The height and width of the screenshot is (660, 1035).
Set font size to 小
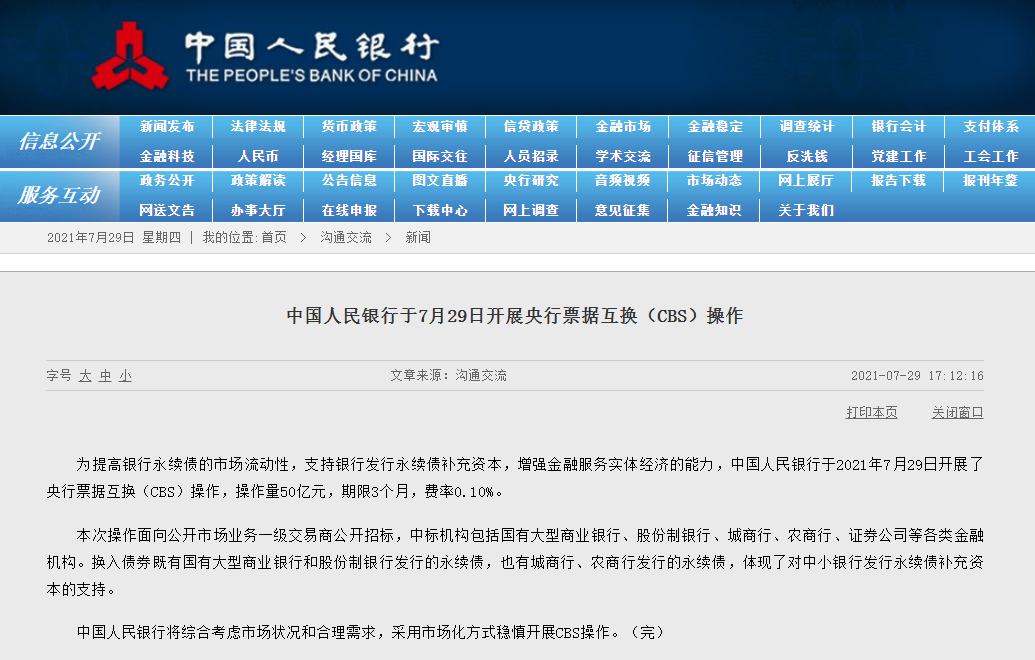[125, 376]
